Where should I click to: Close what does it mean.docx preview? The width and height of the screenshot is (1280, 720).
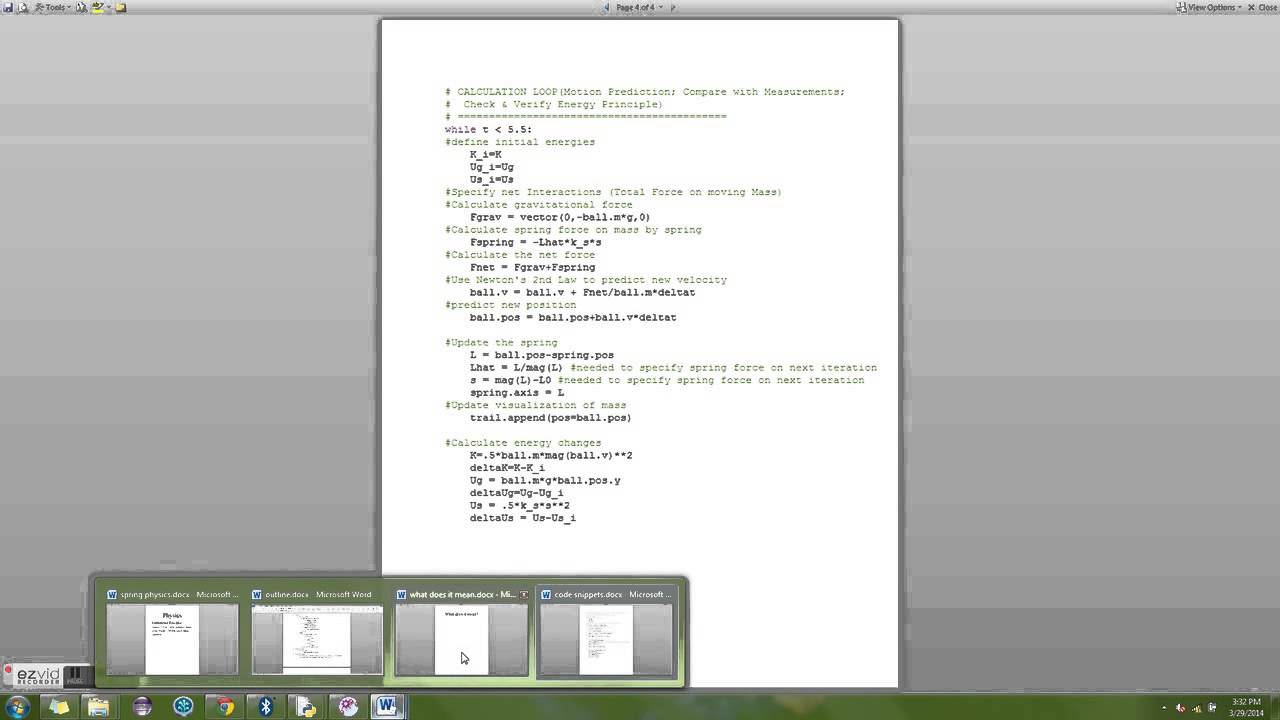click(x=523, y=594)
